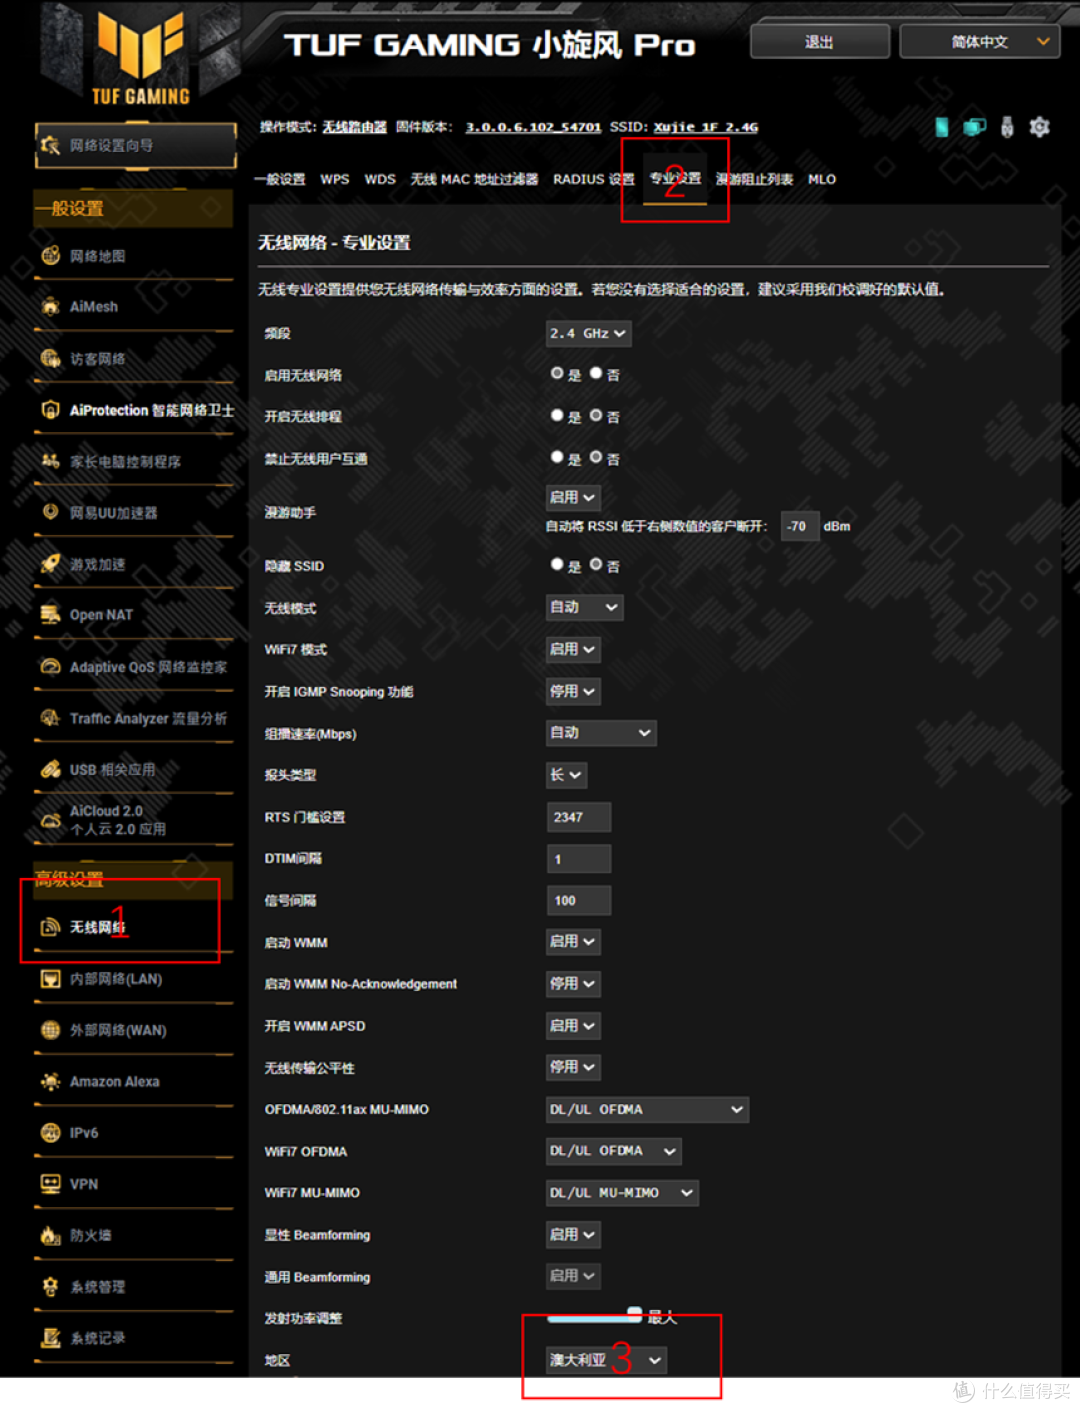Open the 漫游助手 dropdown

pos(573,497)
